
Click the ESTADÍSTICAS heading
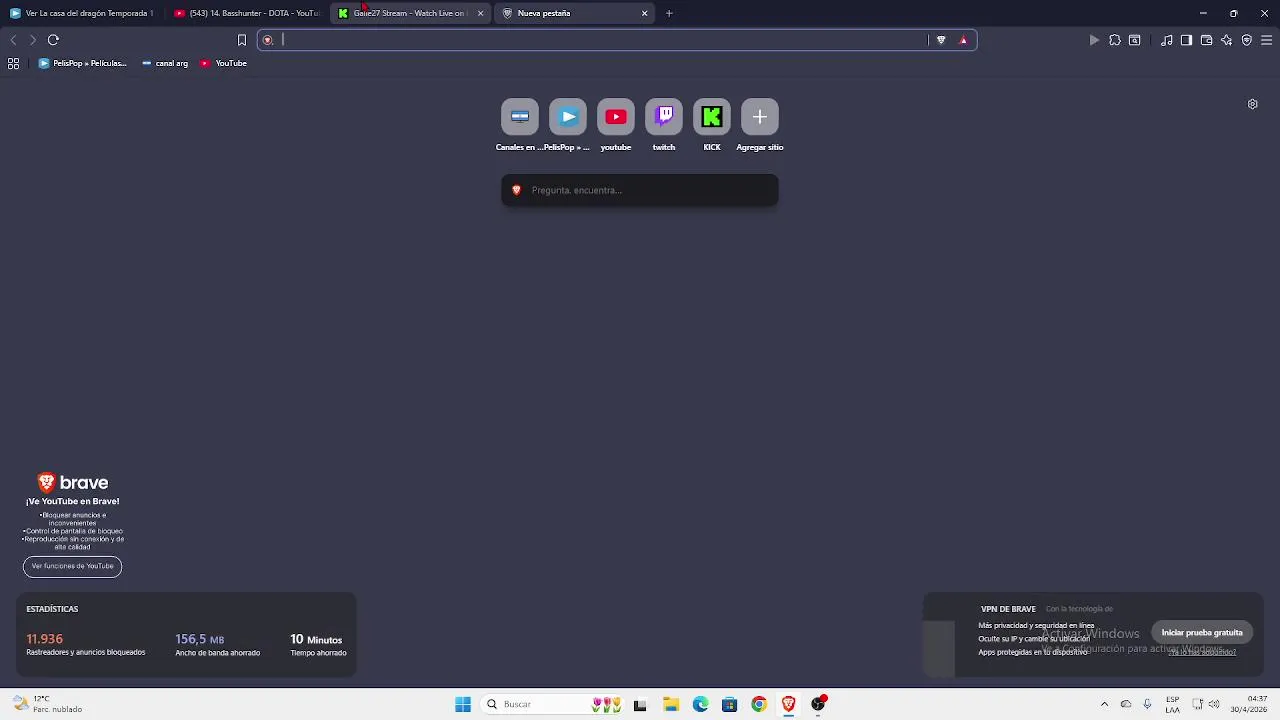click(52, 609)
